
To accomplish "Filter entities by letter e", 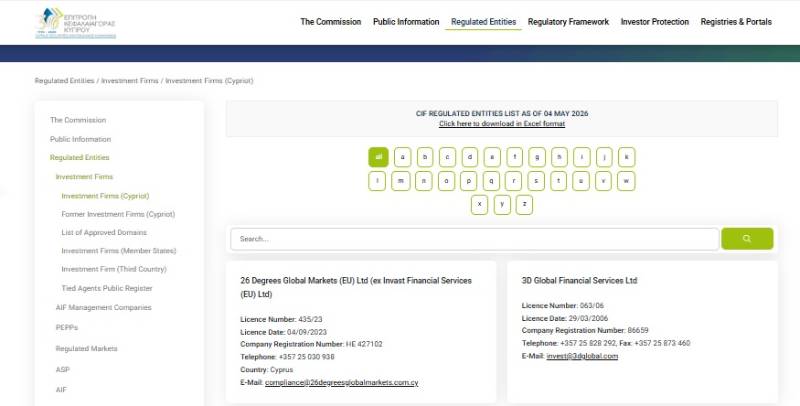I will pyautogui.click(x=492, y=157).
